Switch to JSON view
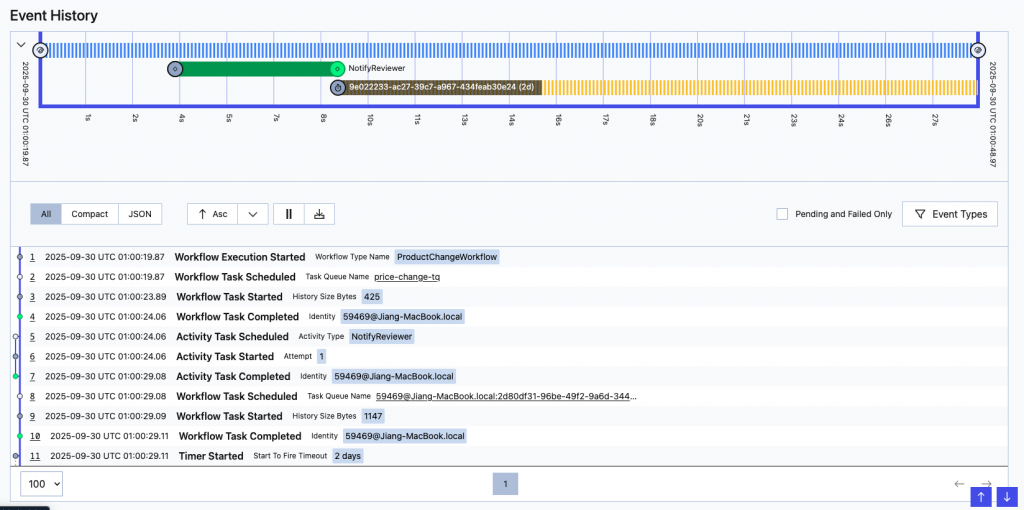Image resolution: width=1024 pixels, height=510 pixels. 140,214
